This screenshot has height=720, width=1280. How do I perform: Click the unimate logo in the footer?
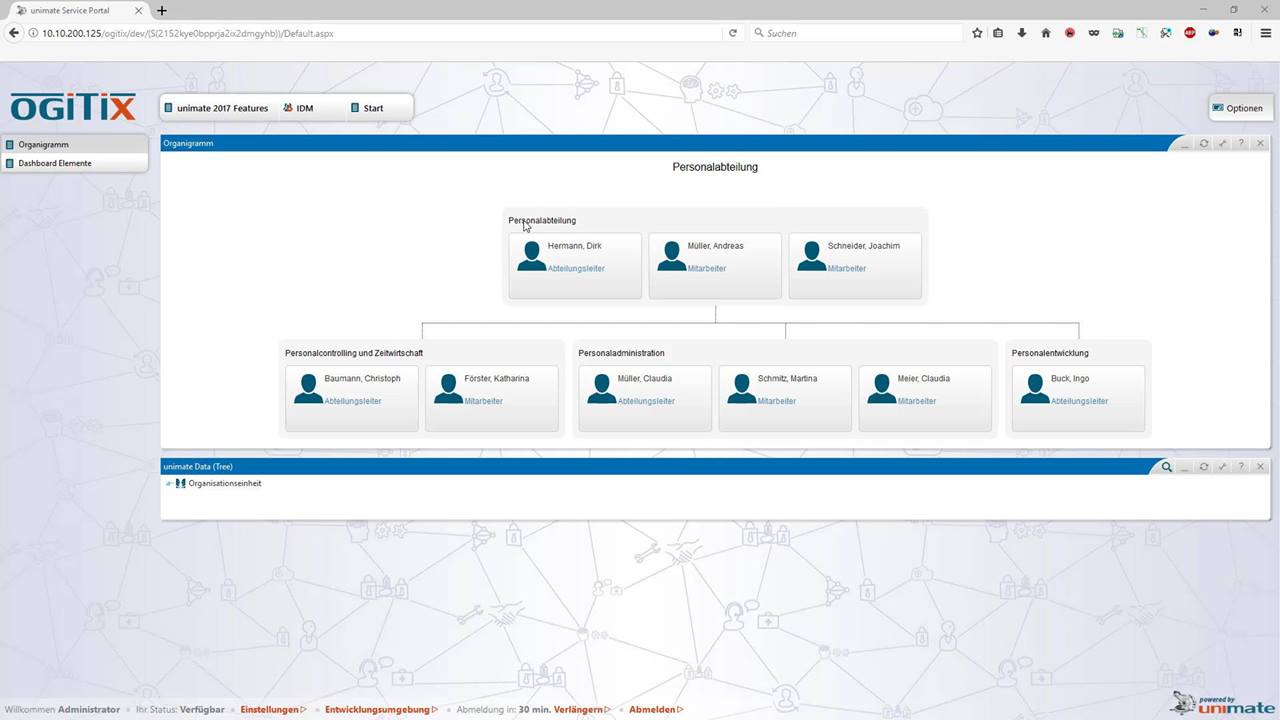pos(1222,704)
